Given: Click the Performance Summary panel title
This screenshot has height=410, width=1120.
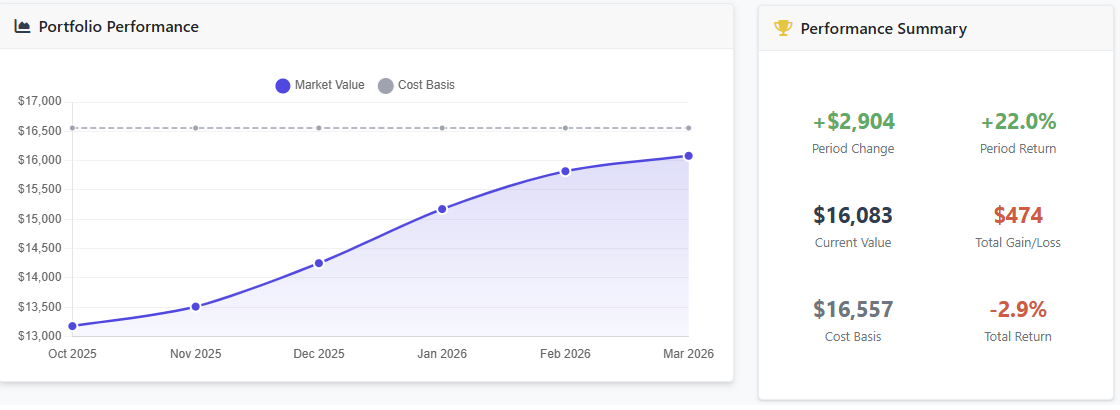Looking at the screenshot, I should [883, 29].
